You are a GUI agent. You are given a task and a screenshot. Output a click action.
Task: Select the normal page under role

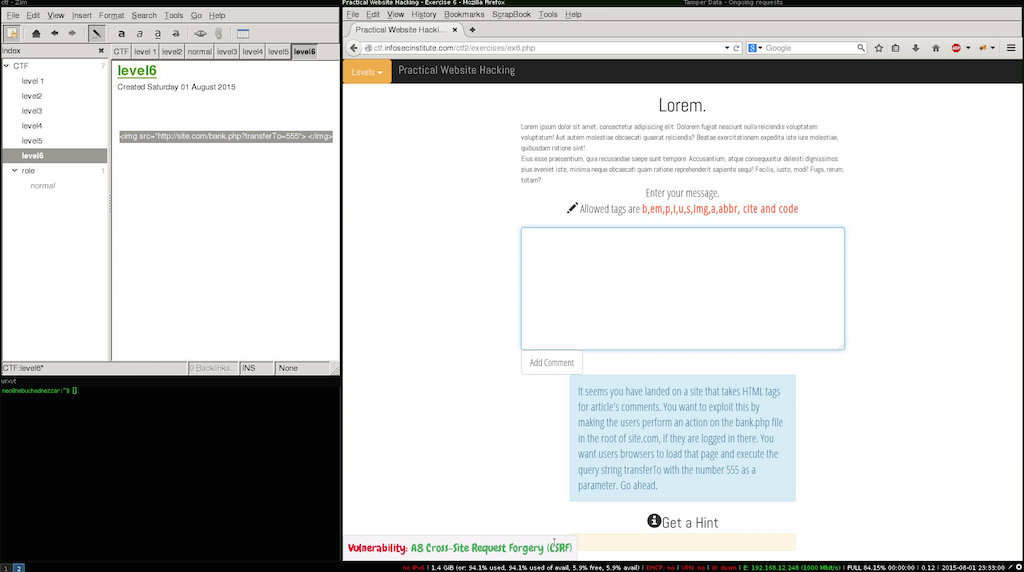(x=42, y=185)
